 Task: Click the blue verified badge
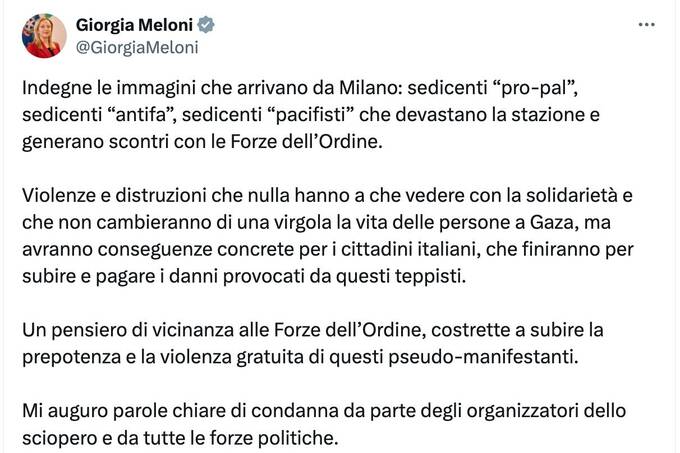[205, 25]
